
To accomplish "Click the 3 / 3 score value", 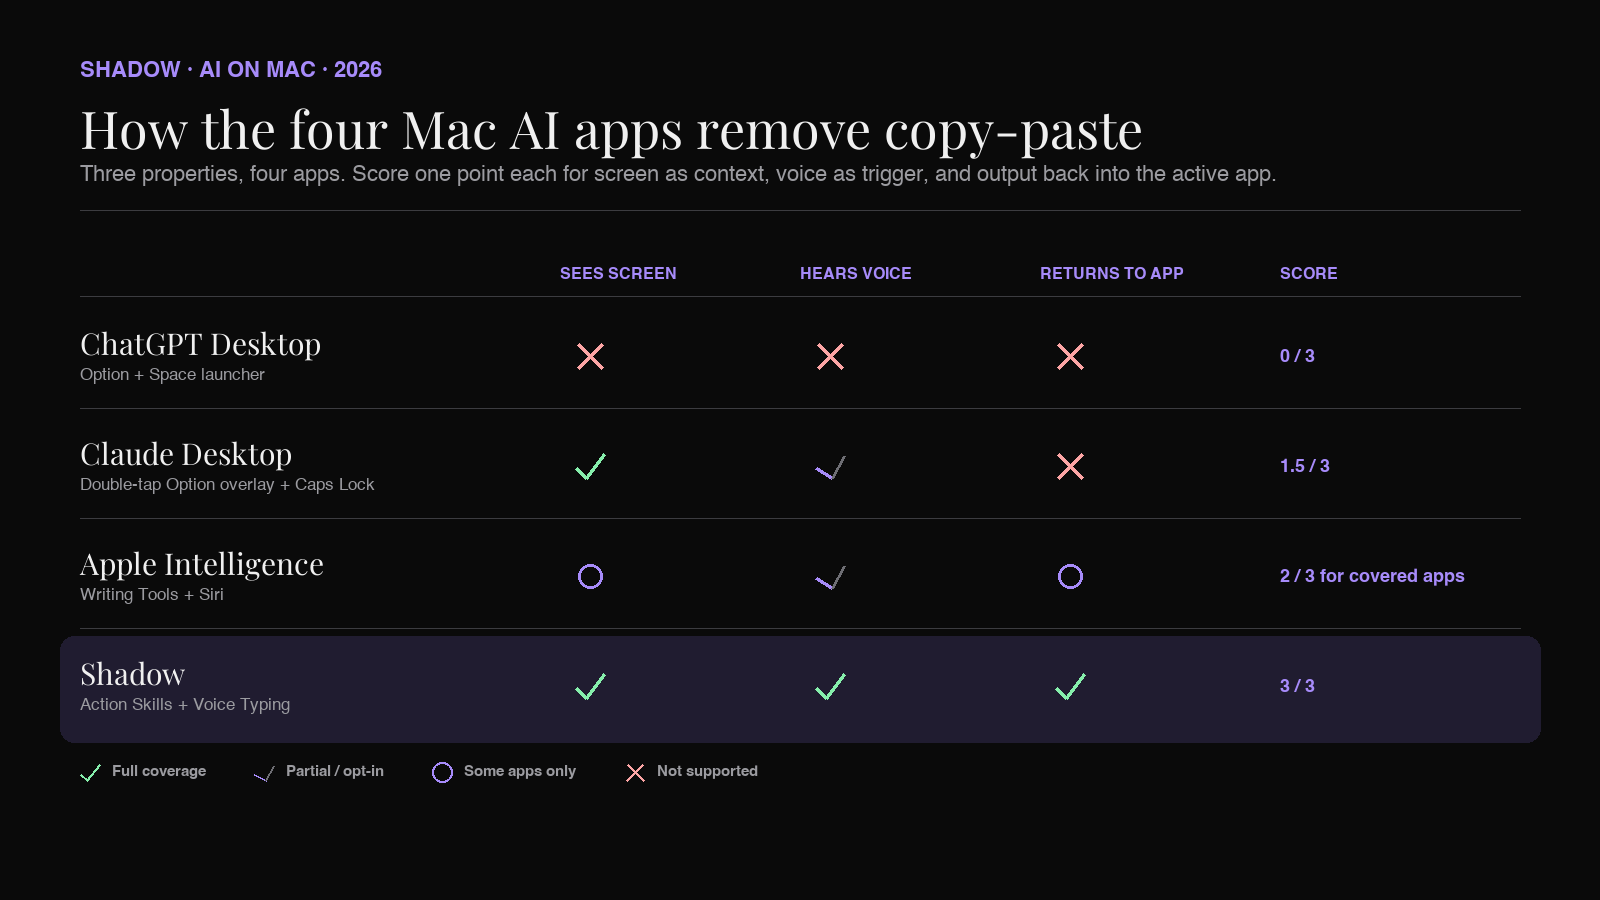I will tap(1297, 686).
